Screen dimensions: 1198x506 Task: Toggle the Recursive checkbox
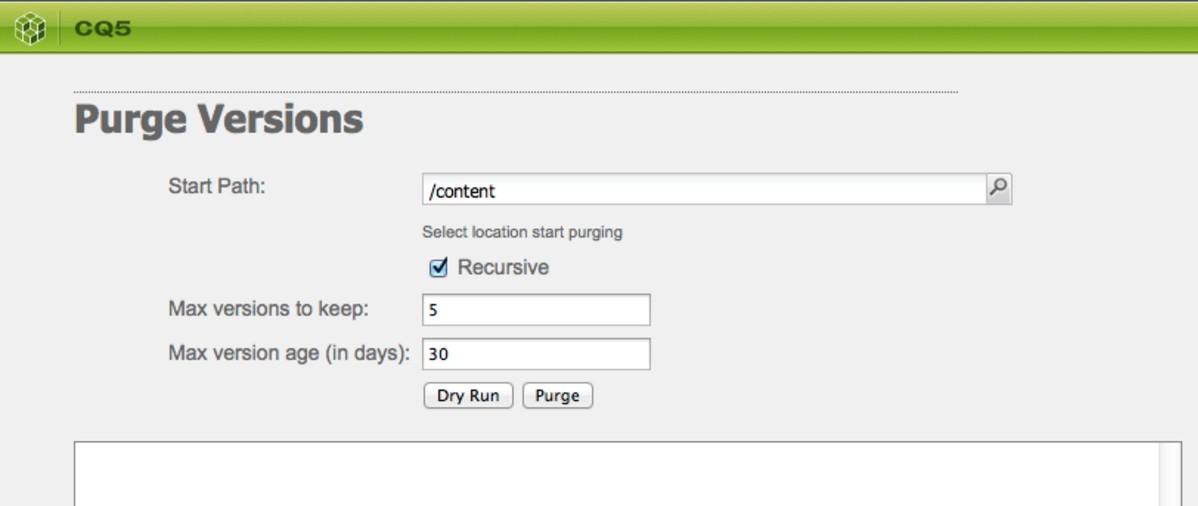coord(439,268)
